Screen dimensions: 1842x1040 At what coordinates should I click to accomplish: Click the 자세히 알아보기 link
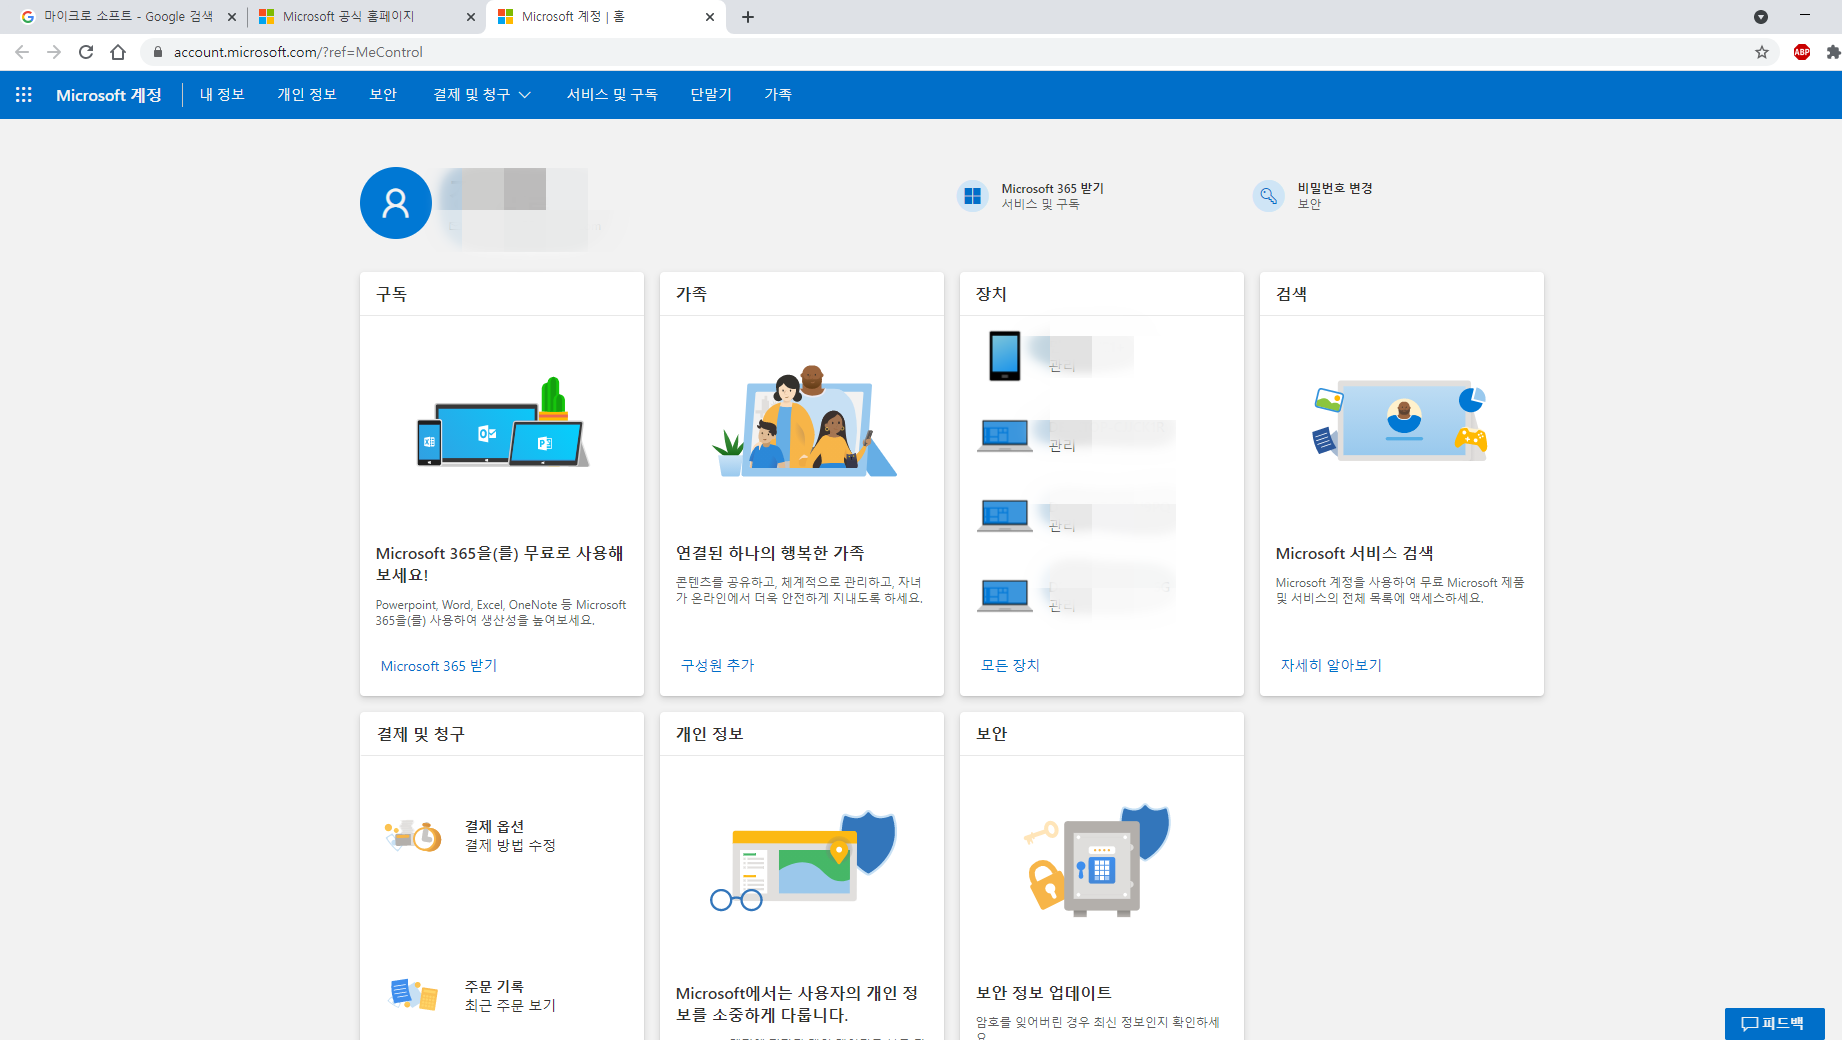click(x=1331, y=665)
